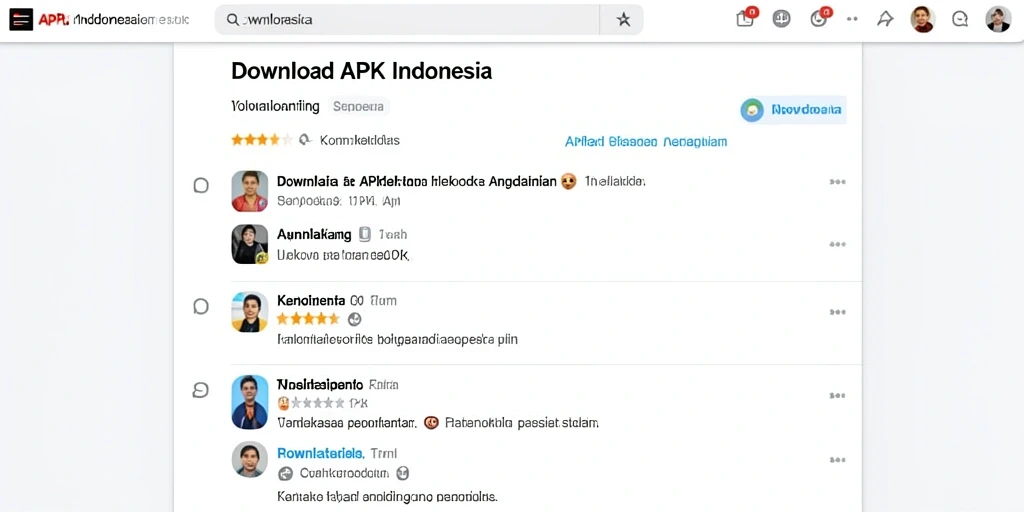Screen dimensions: 1024x512
Task: Open the two-dot more menu in header
Action: [x=852, y=19]
